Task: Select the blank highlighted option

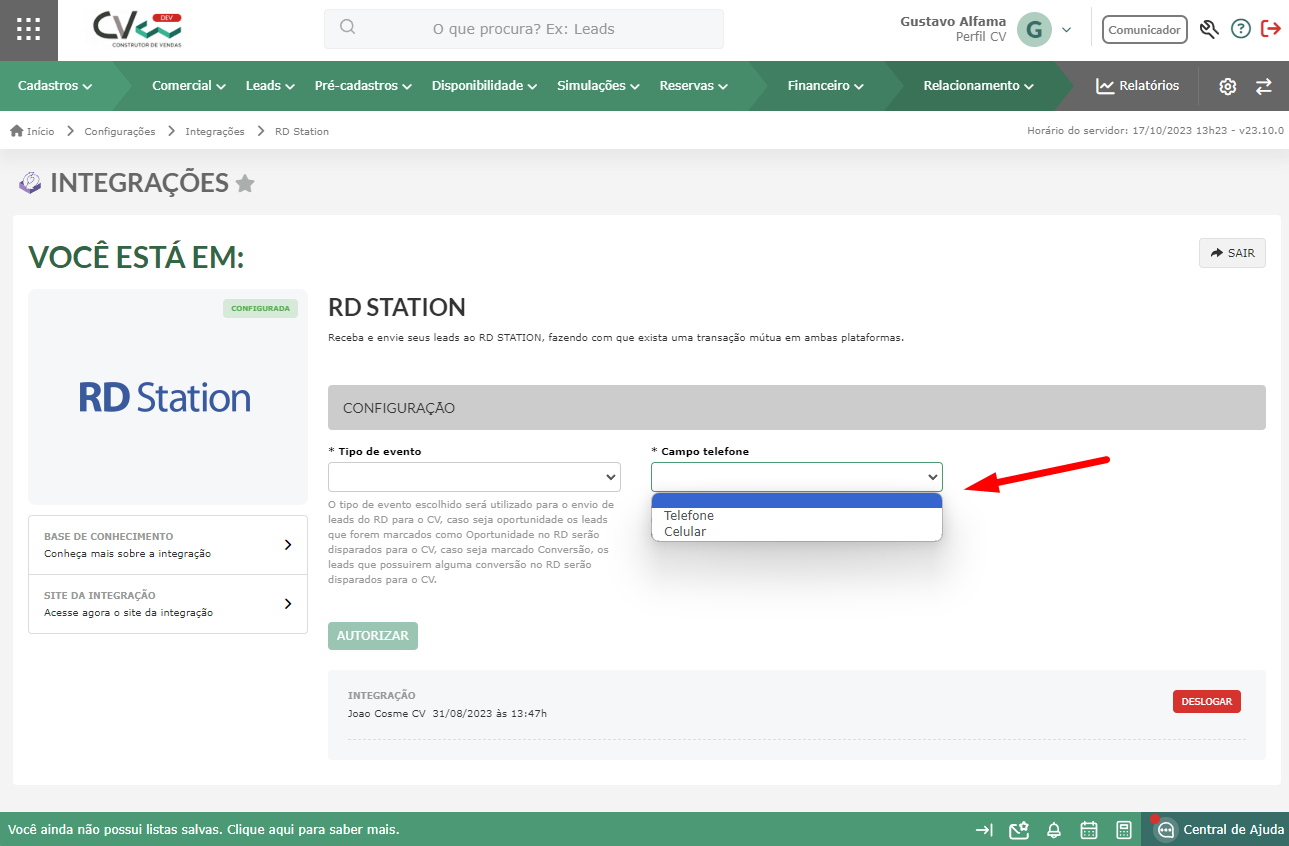Action: pyautogui.click(x=797, y=501)
